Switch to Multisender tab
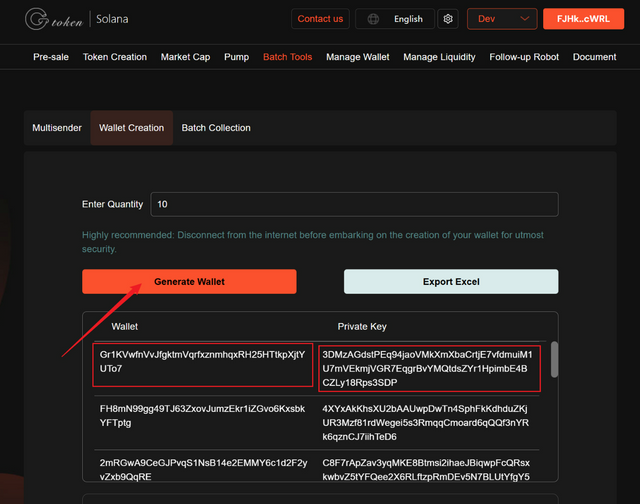Screen dimensions: 640x504 tap(57, 128)
